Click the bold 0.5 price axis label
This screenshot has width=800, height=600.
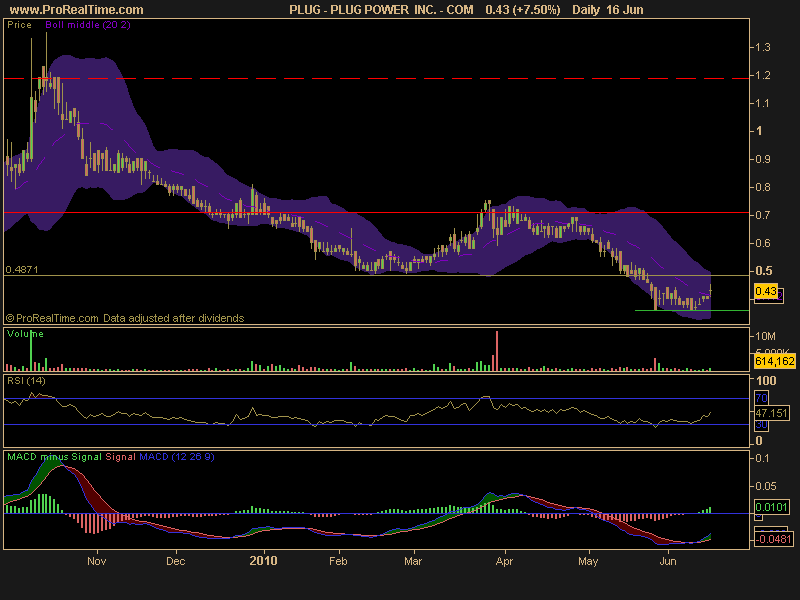[764, 271]
